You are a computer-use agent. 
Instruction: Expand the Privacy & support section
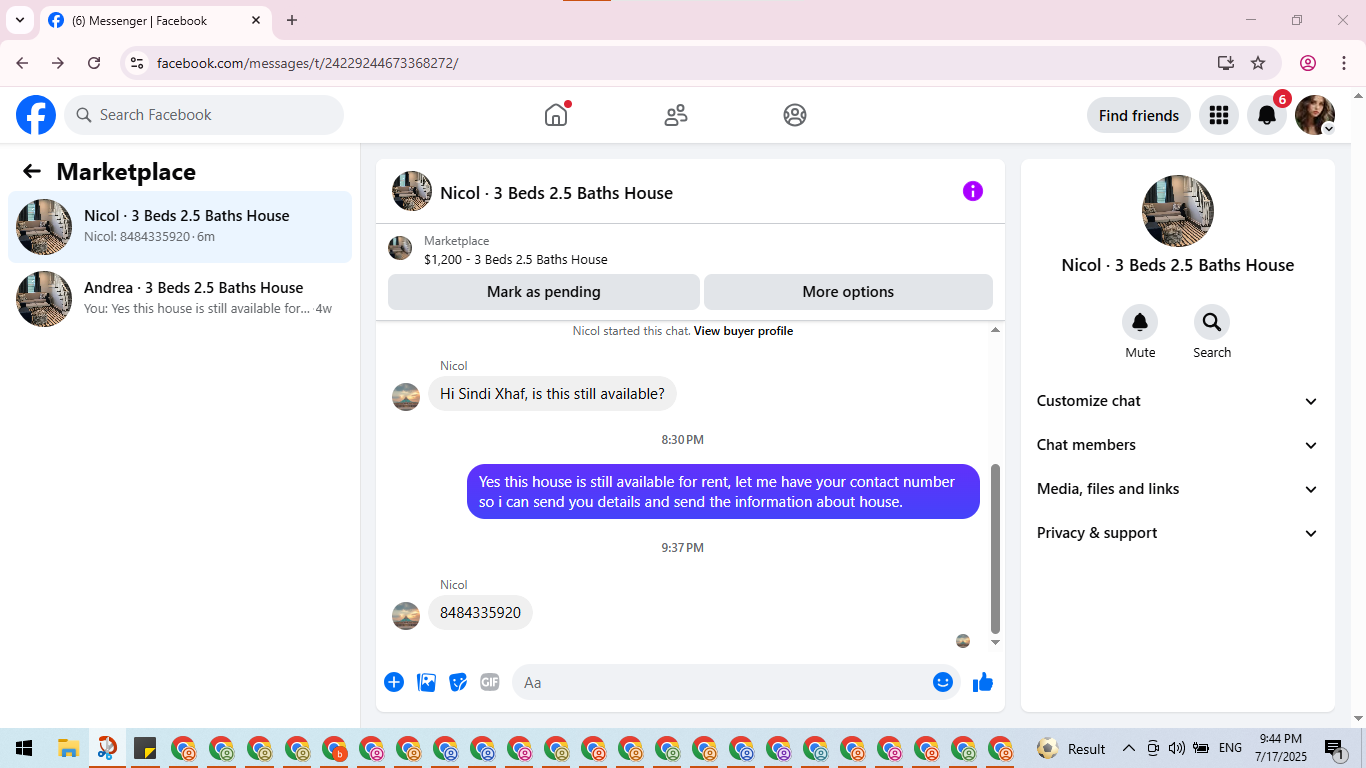click(1178, 533)
